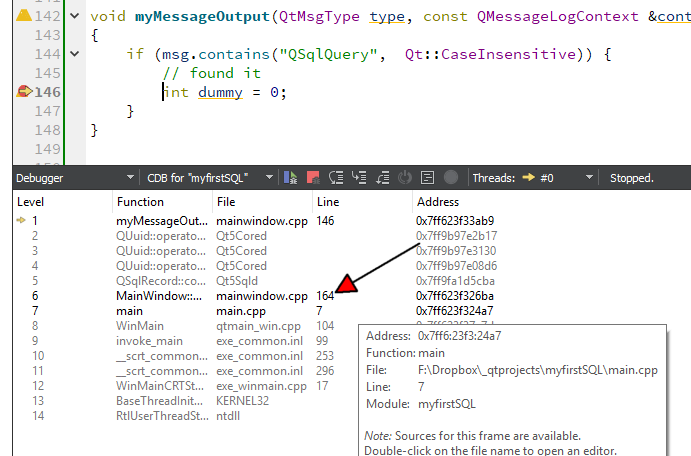Click the Function column header
691x456 pixels.
click(140, 202)
